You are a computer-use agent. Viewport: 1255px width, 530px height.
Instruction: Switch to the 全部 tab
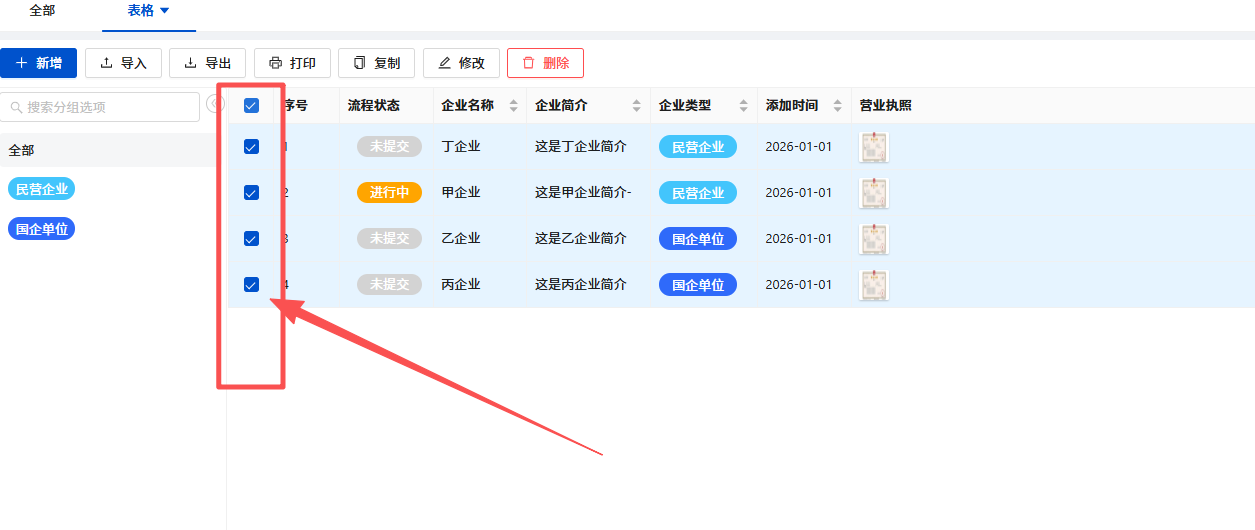[x=42, y=10]
